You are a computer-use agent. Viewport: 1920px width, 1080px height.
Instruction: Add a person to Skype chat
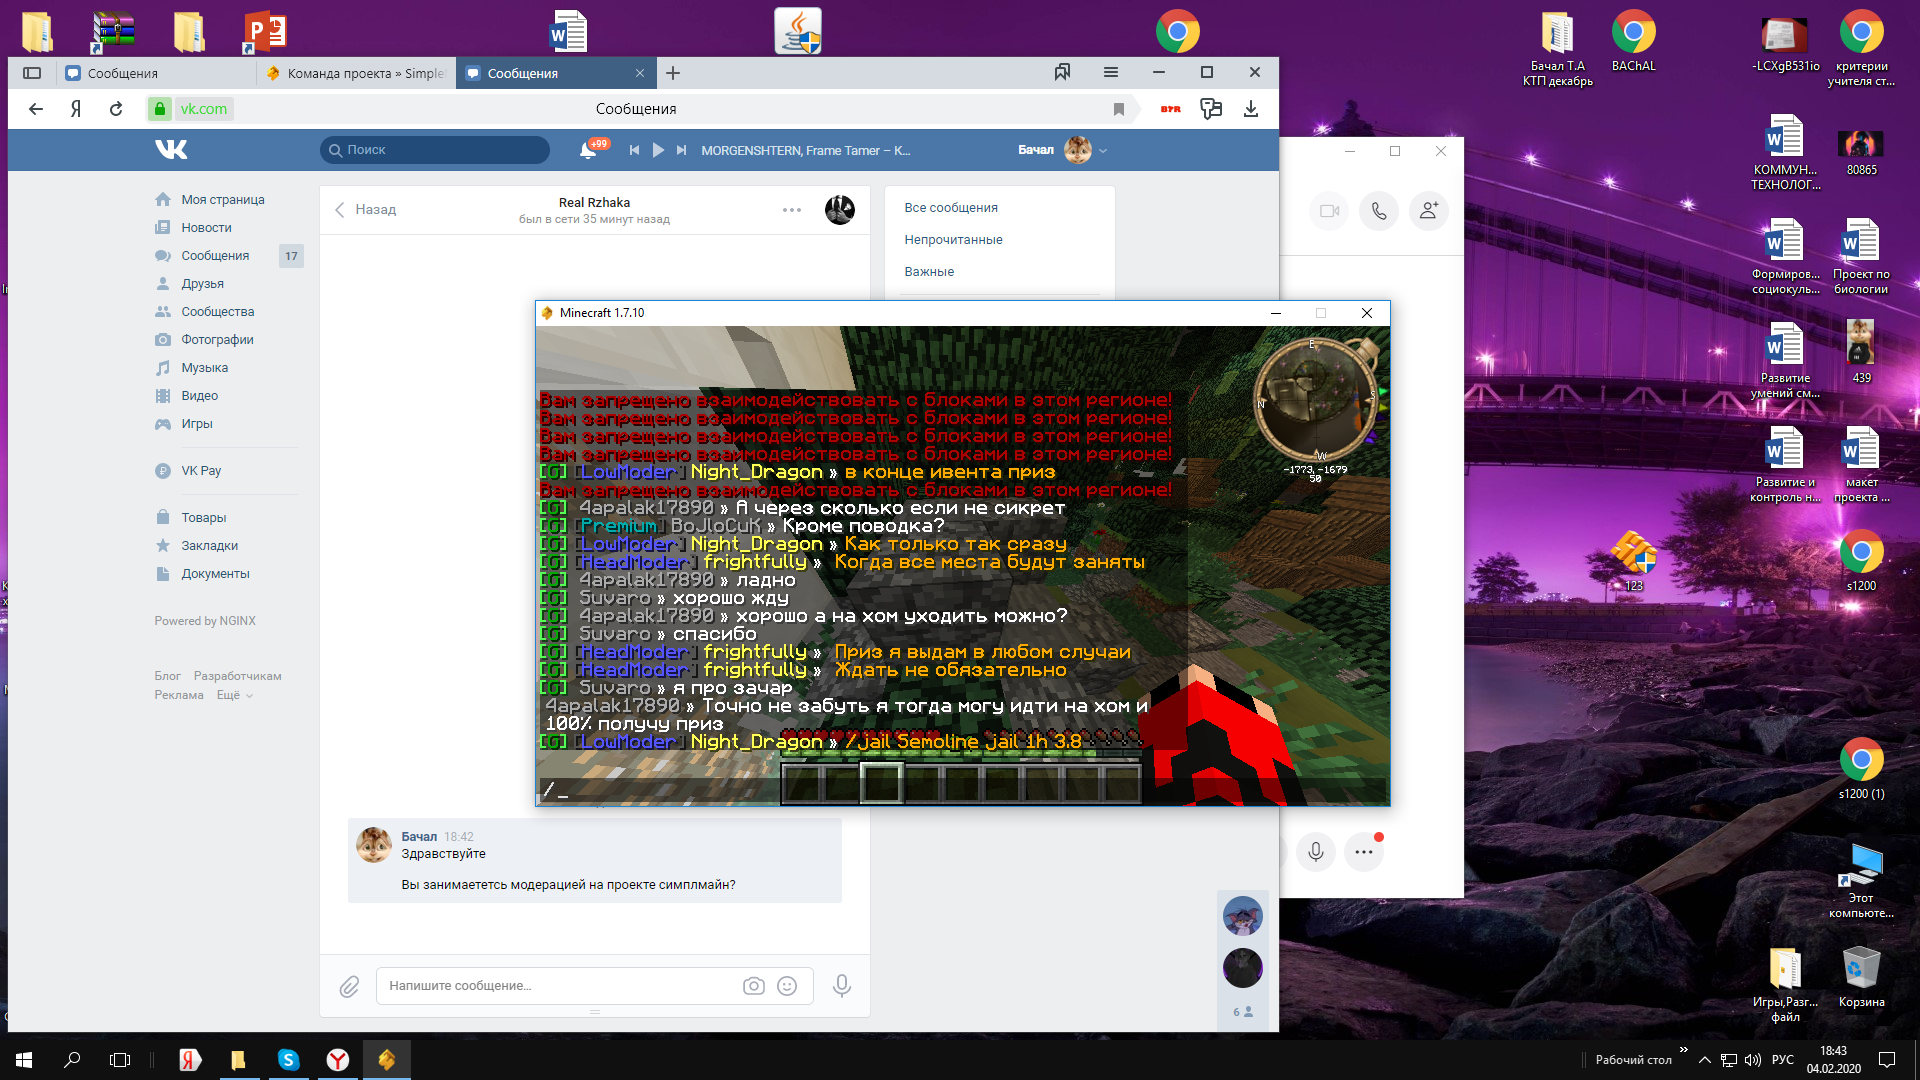click(x=1429, y=211)
